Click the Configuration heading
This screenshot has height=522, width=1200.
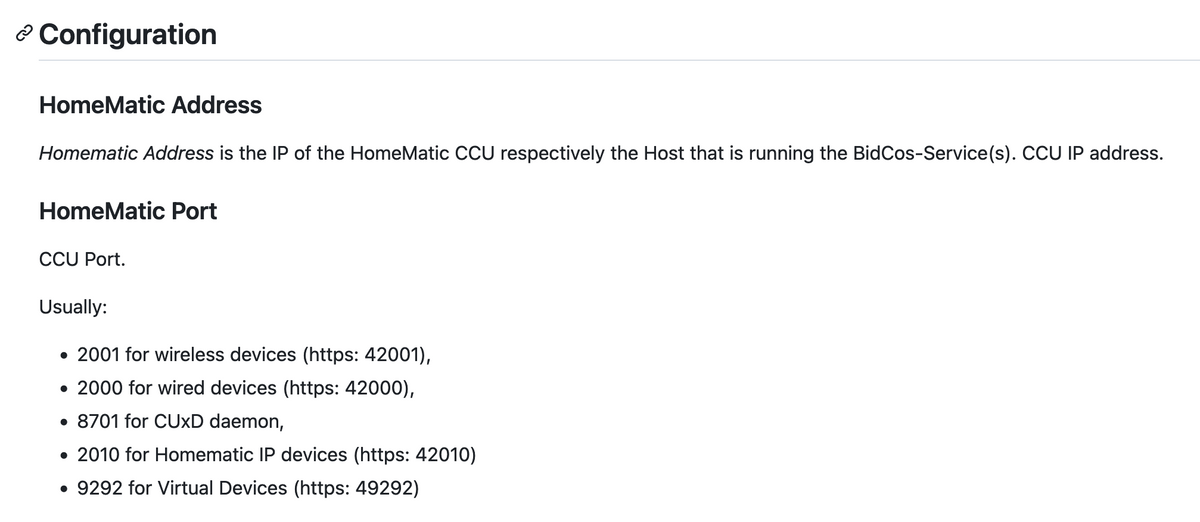[128, 34]
